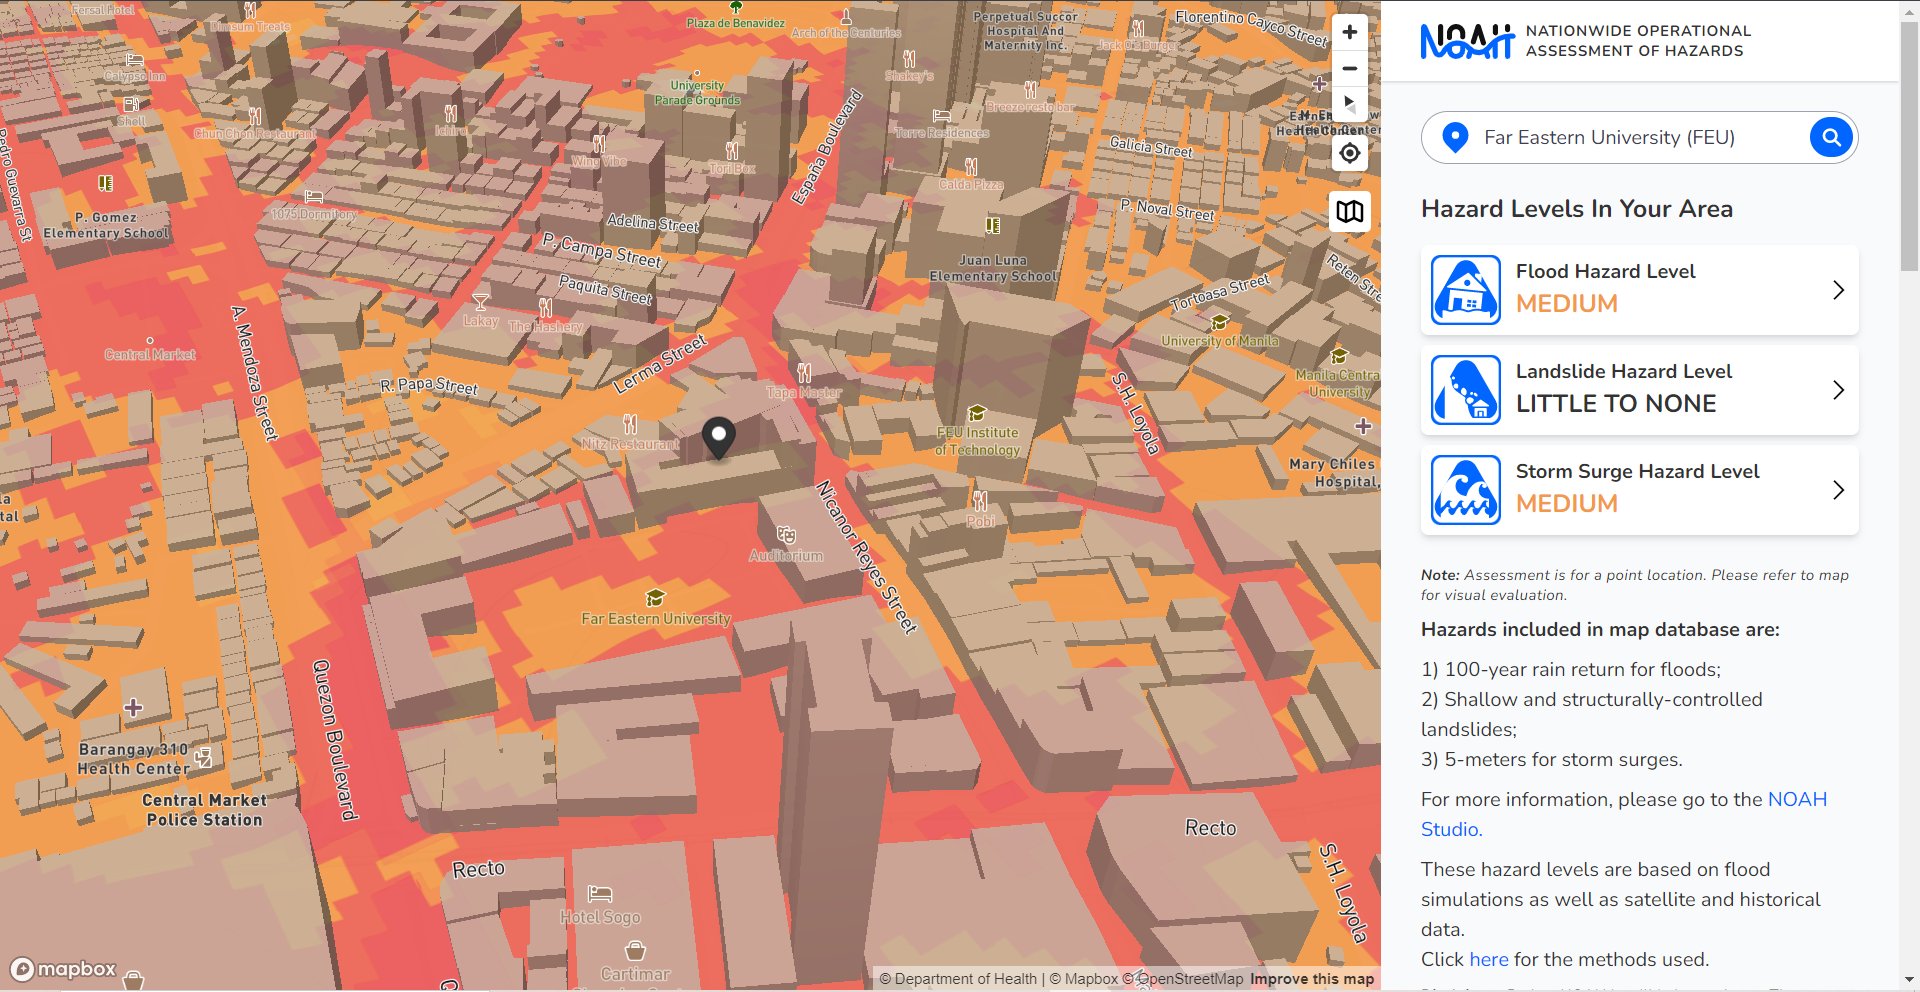Open the Improve this map link
The width and height of the screenshot is (1920, 992).
(1311, 979)
